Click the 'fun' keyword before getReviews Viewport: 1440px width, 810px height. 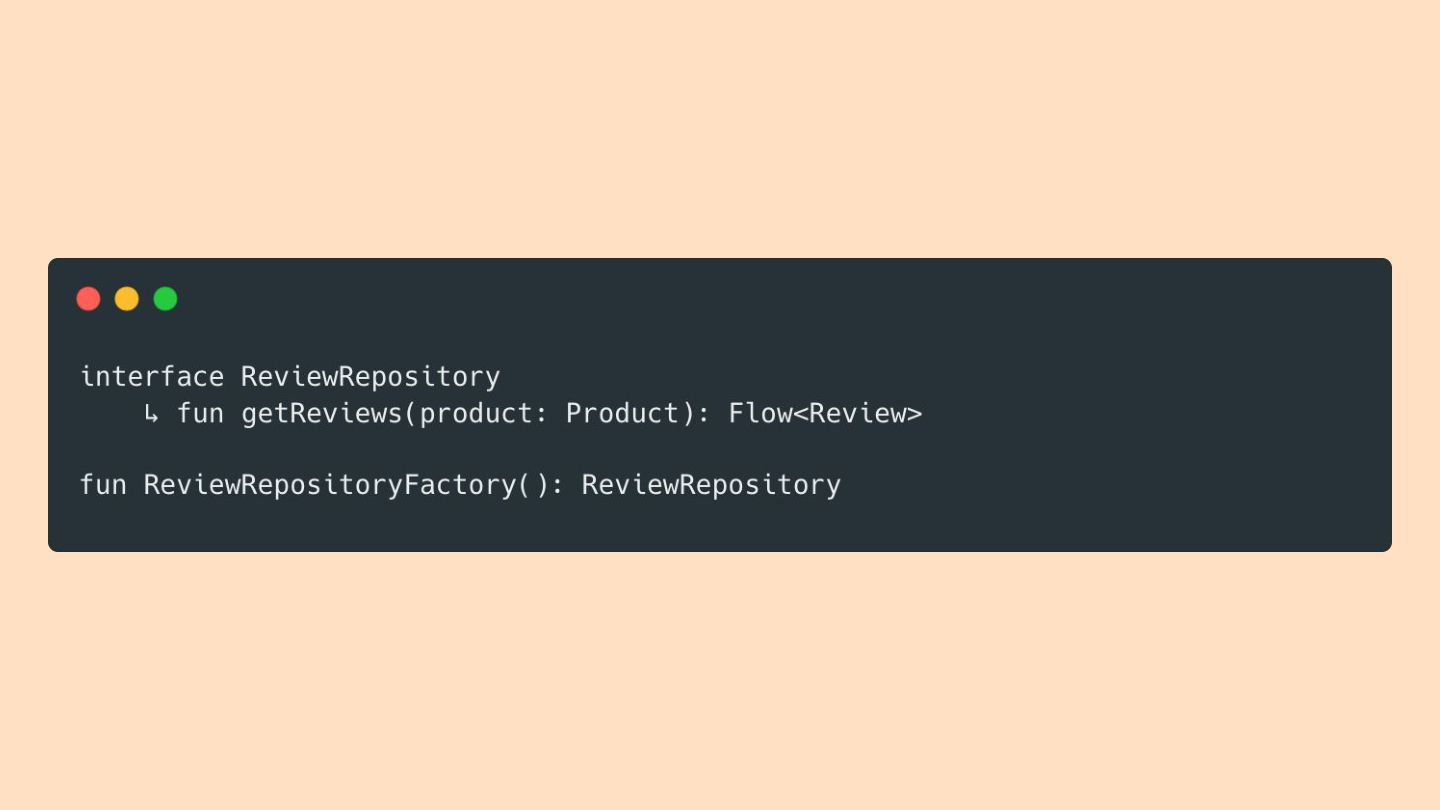[200, 413]
